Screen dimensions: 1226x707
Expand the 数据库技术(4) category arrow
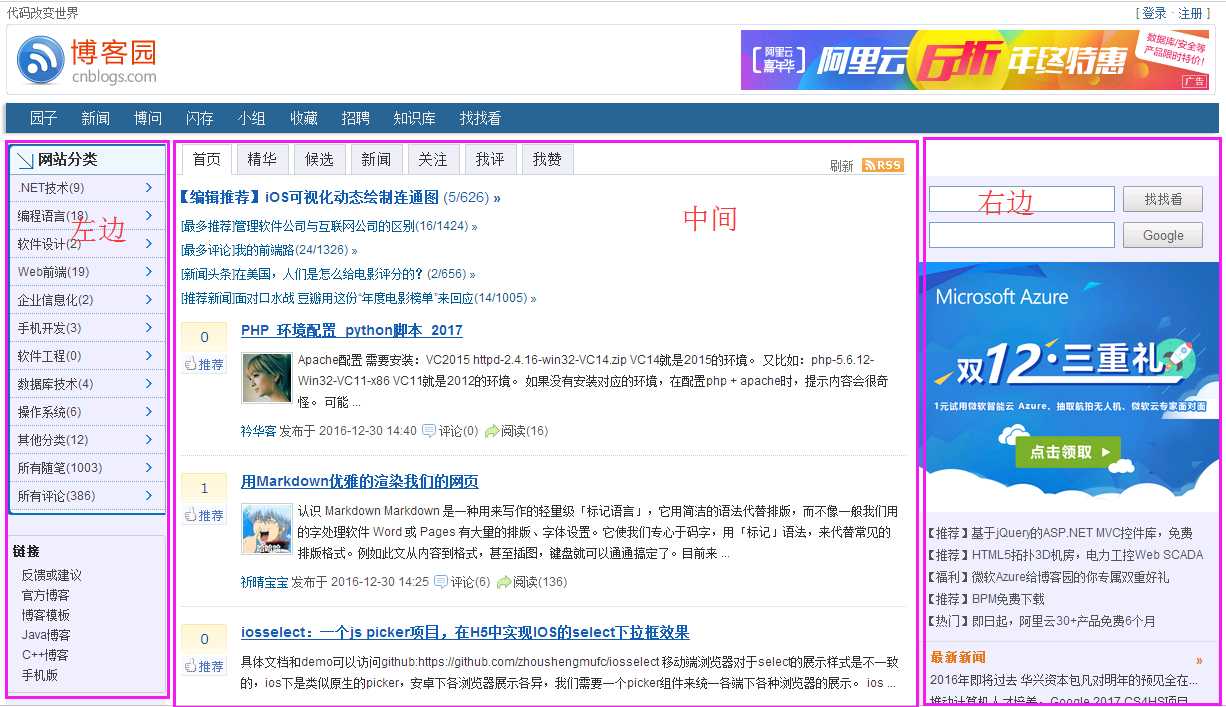(148, 383)
